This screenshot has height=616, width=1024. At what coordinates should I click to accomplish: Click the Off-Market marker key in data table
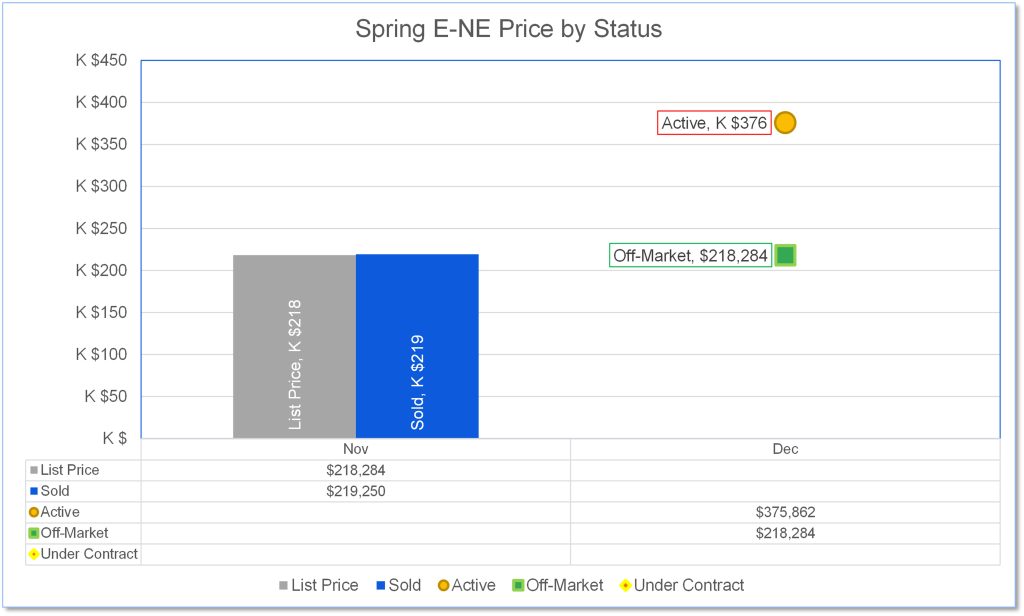[x=34, y=533]
